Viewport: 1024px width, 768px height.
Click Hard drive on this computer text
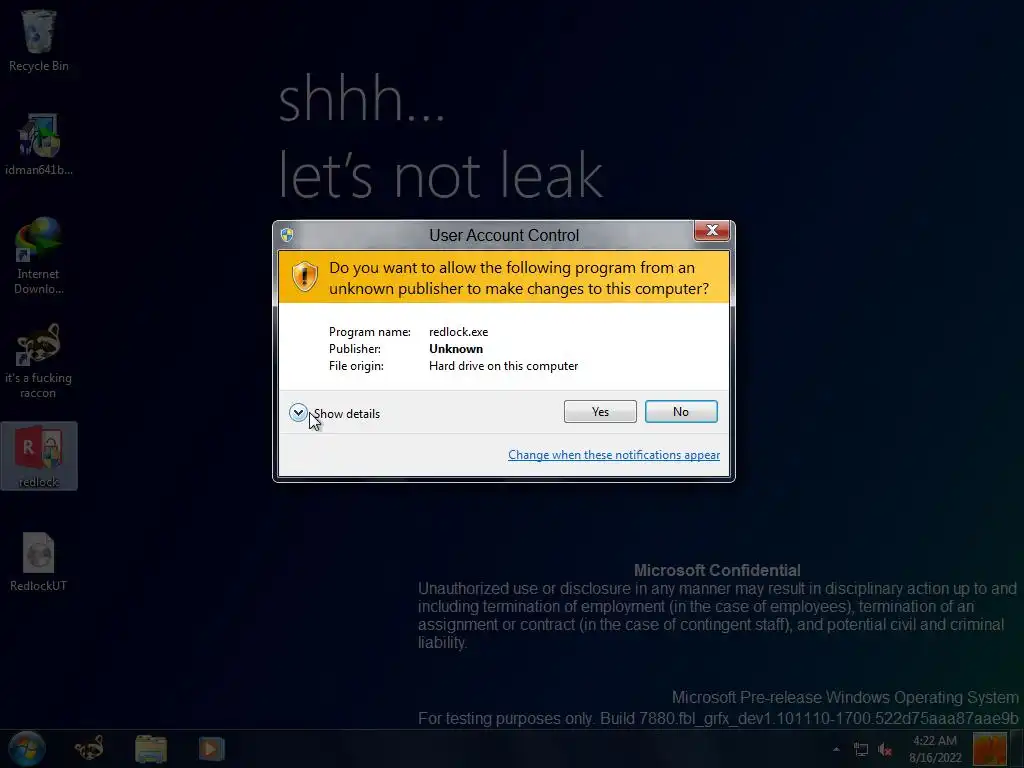(504, 366)
